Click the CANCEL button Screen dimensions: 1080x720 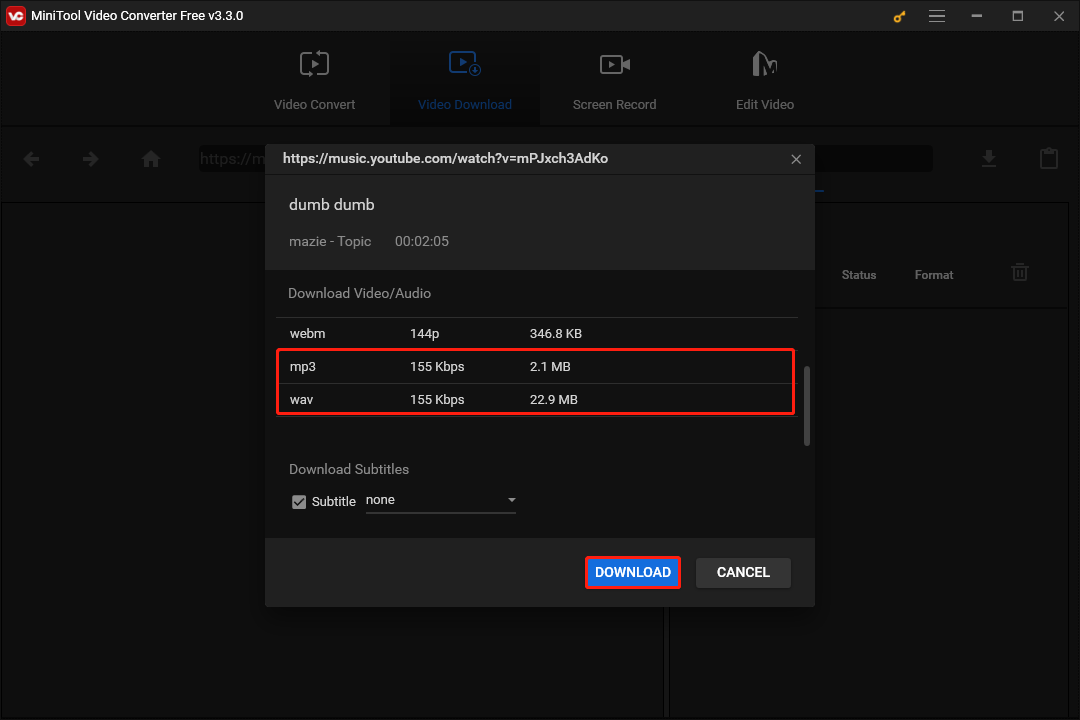[743, 573]
